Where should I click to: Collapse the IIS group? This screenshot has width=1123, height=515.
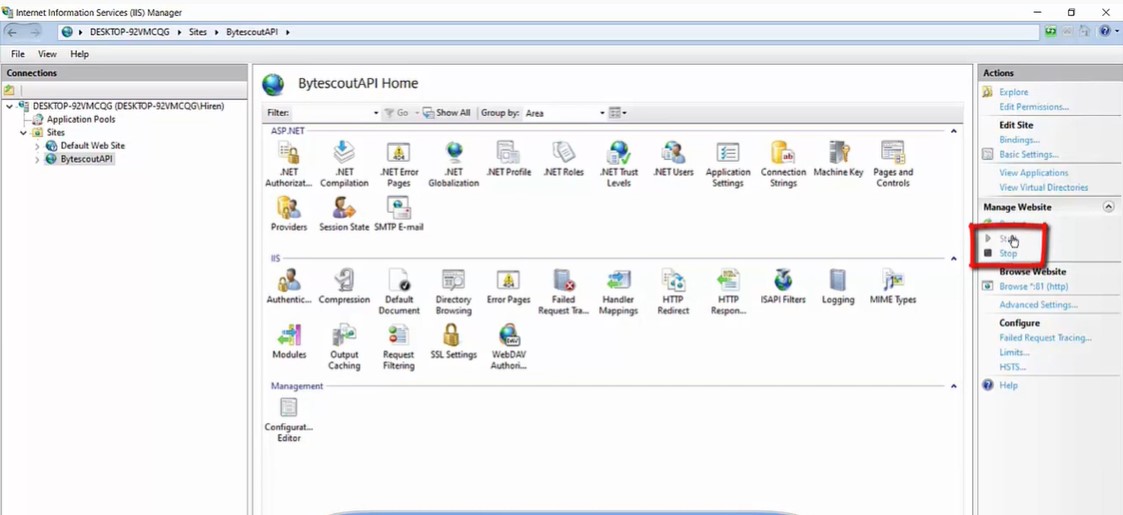tap(953, 259)
